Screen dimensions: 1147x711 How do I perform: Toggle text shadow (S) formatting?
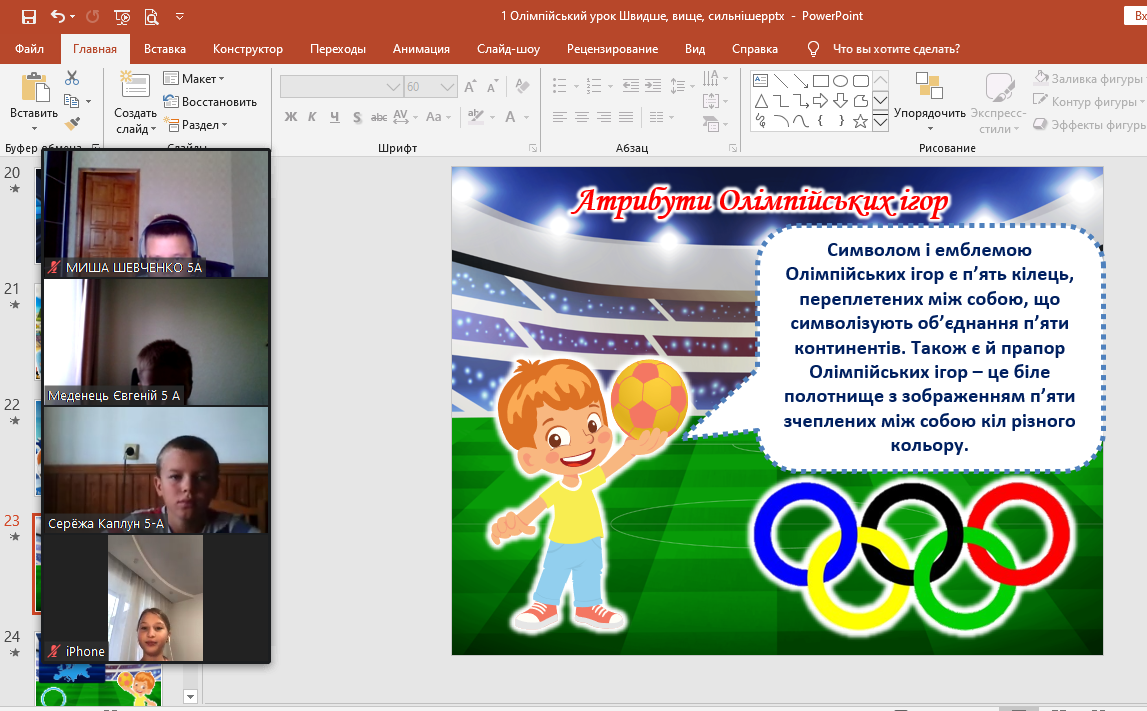(357, 117)
